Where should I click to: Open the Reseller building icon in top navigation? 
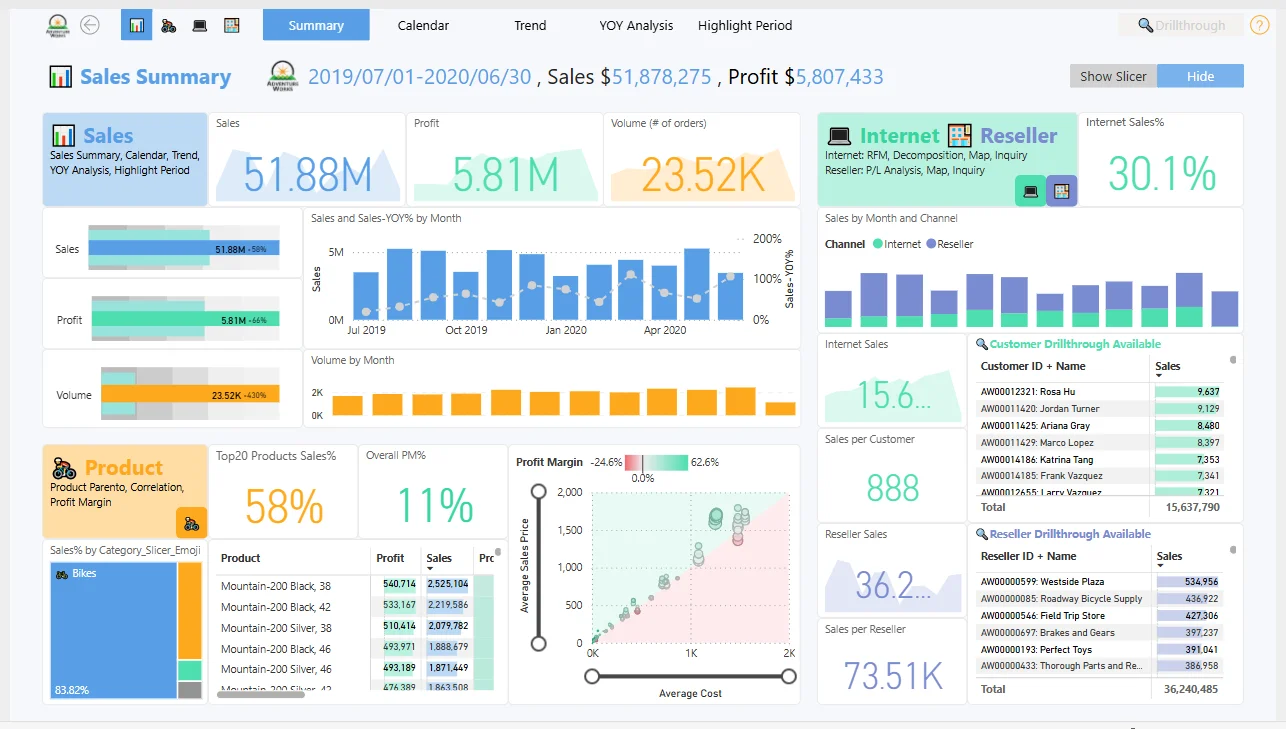[231, 25]
